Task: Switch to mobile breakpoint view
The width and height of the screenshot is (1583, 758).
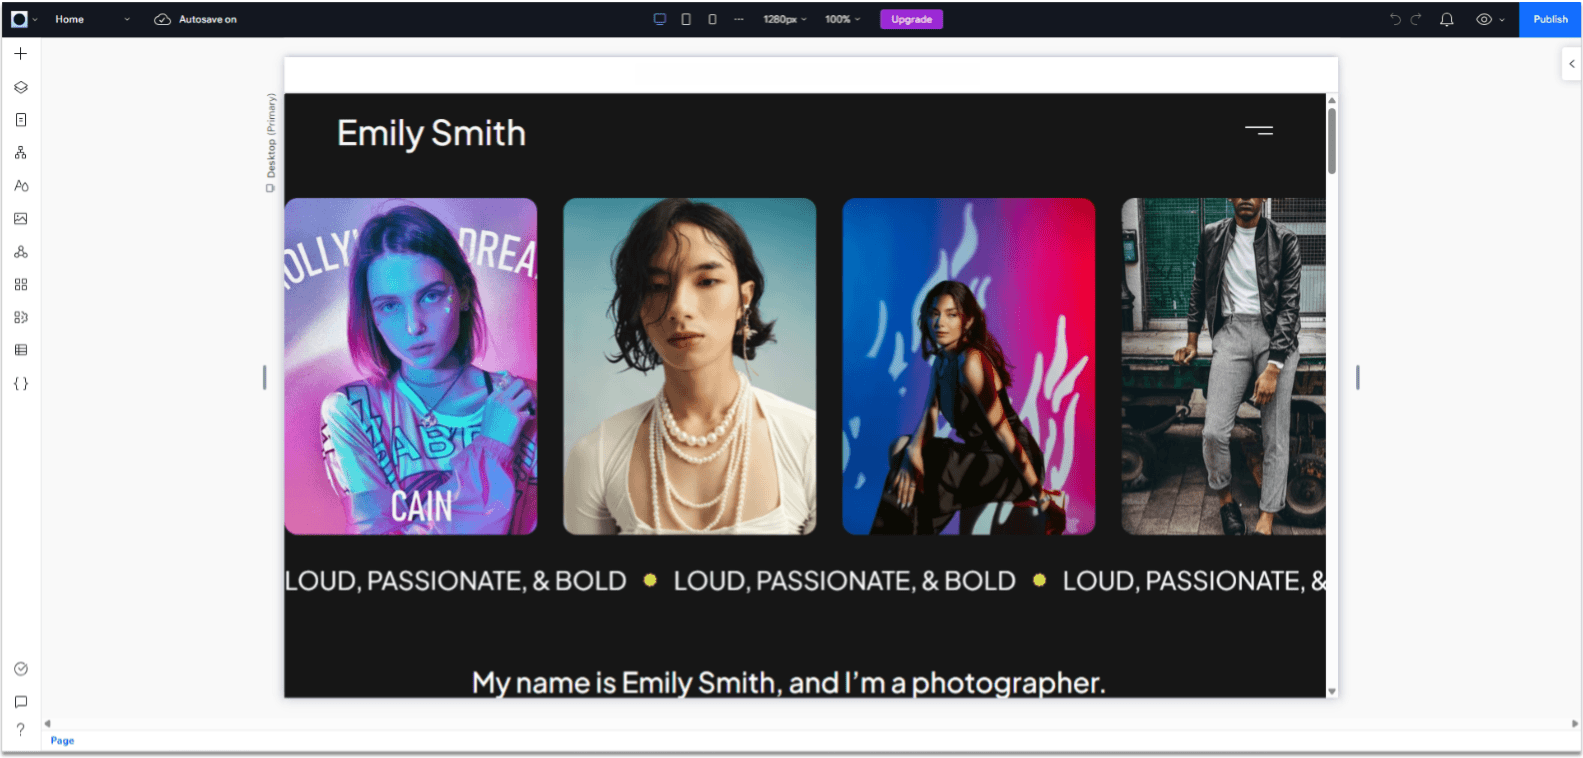Action: click(x=712, y=19)
